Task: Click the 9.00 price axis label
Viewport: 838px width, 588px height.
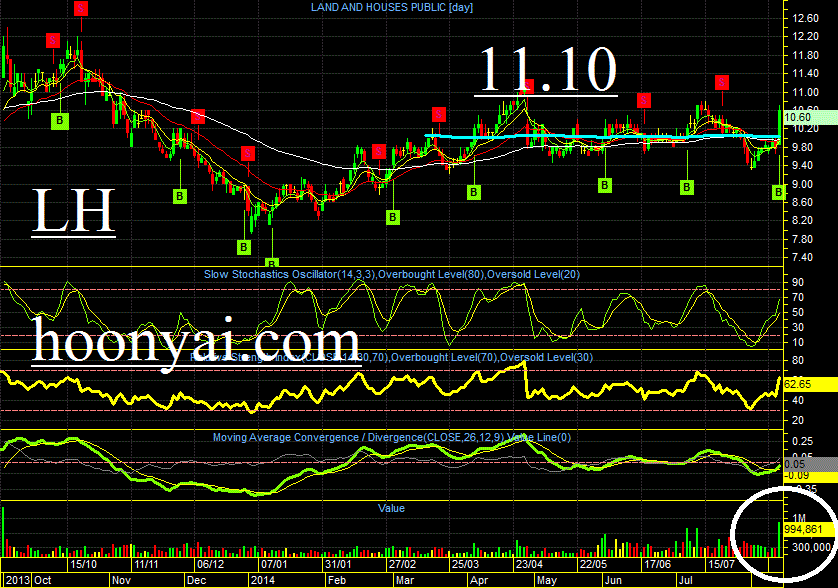Action: click(x=802, y=184)
